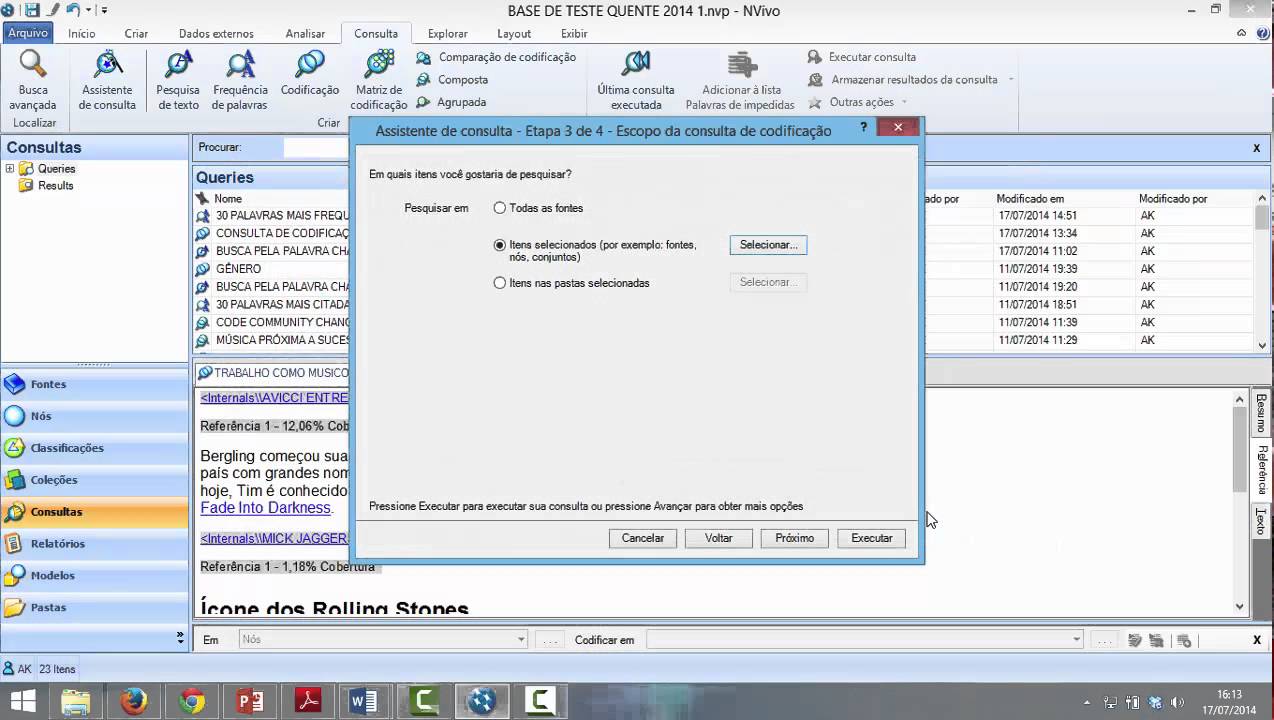Follow the Fade Into Darkness link
The height and width of the screenshot is (720, 1274).
[x=265, y=508]
